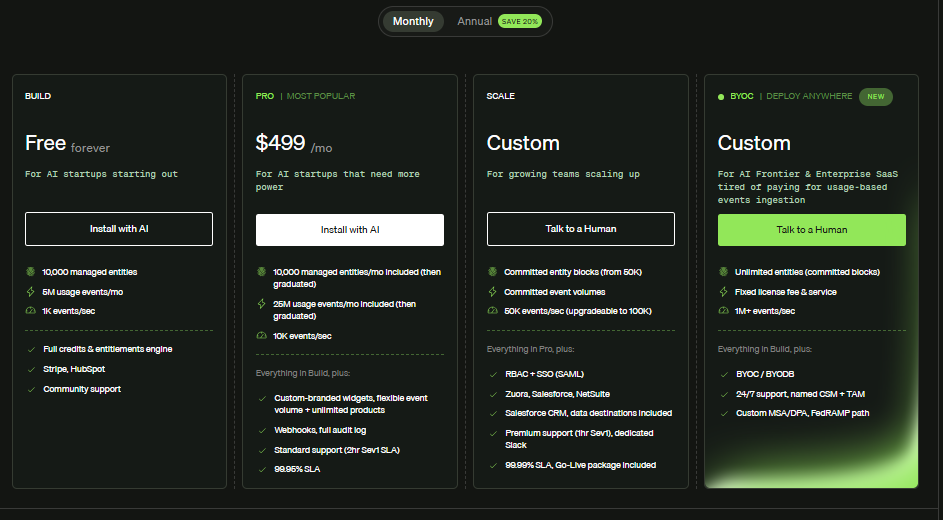The width and height of the screenshot is (943, 520).
Task: Click entities icon beside 10,000 managed entities/mo included
Action: tap(262, 272)
